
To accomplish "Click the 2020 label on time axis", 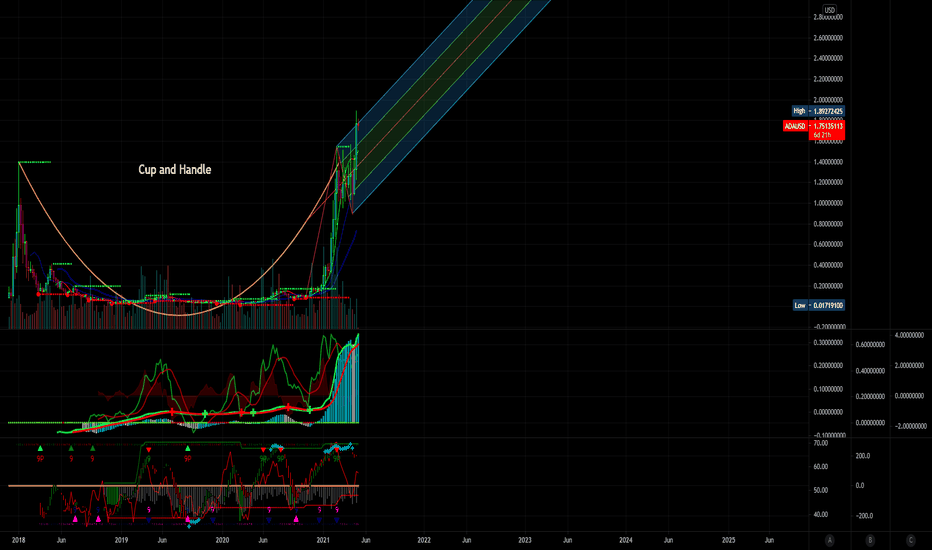I will click(x=222, y=540).
